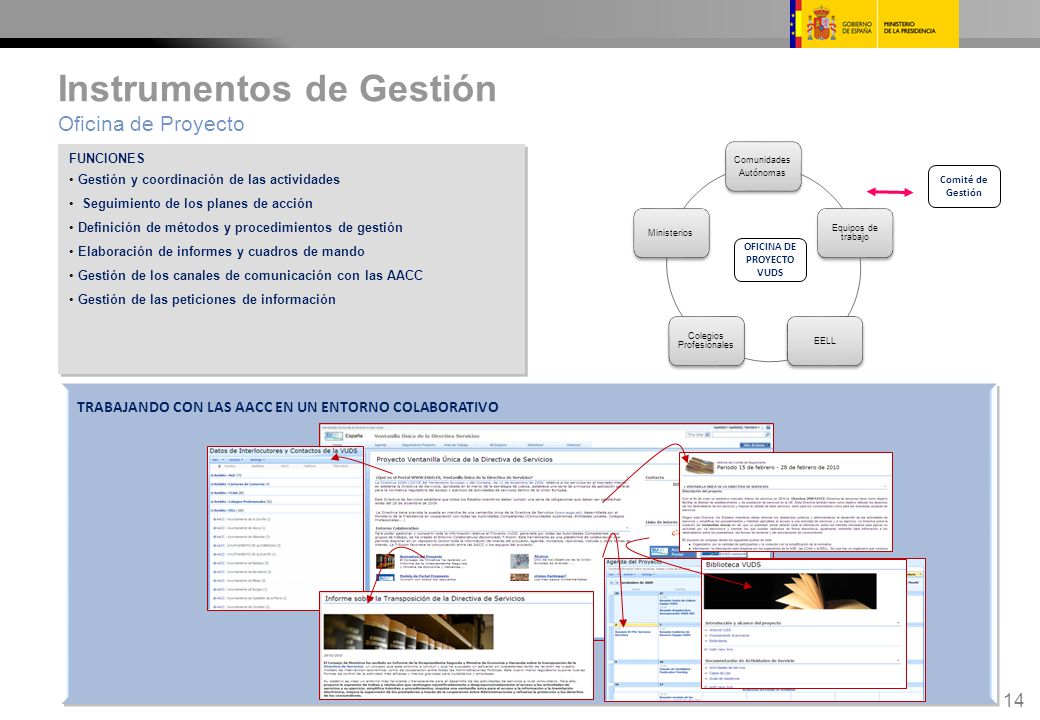The image size is (1040, 720).
Task: Select bullet 'Definición de métodos y procedimientos de gestión'
Action: click(x=240, y=227)
